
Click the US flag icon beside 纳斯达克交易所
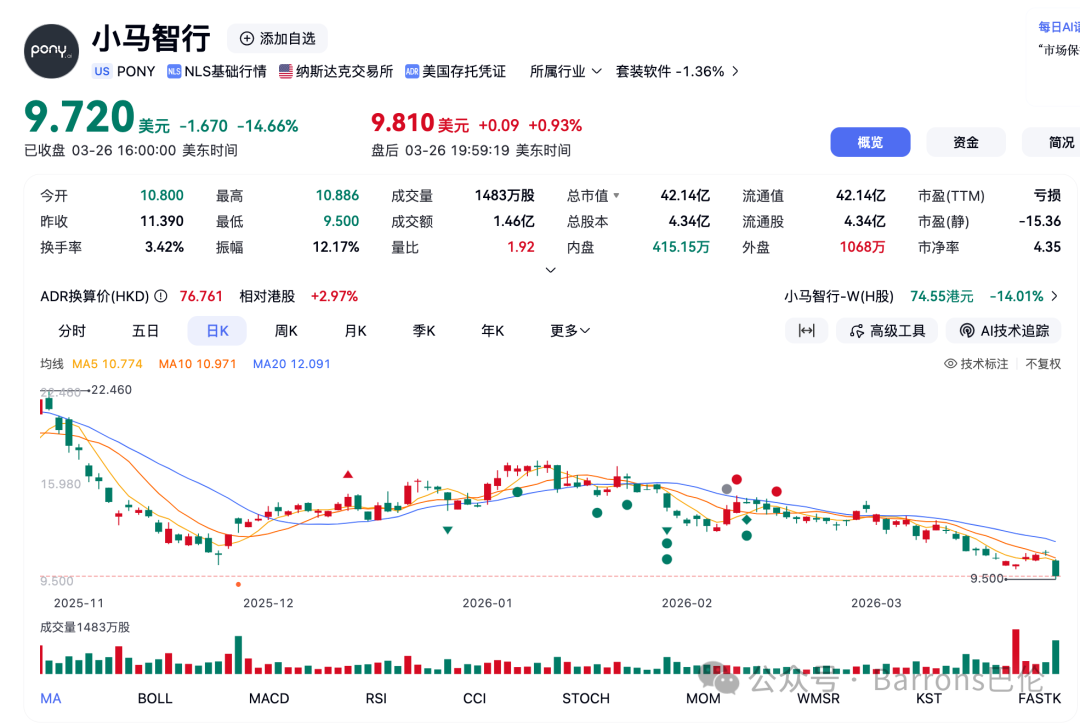point(286,72)
